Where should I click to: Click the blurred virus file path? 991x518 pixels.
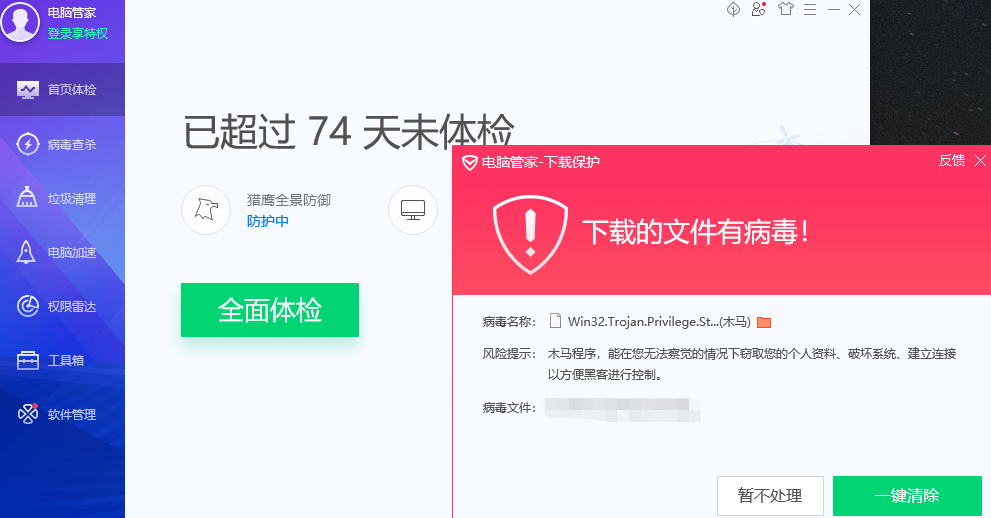point(623,409)
